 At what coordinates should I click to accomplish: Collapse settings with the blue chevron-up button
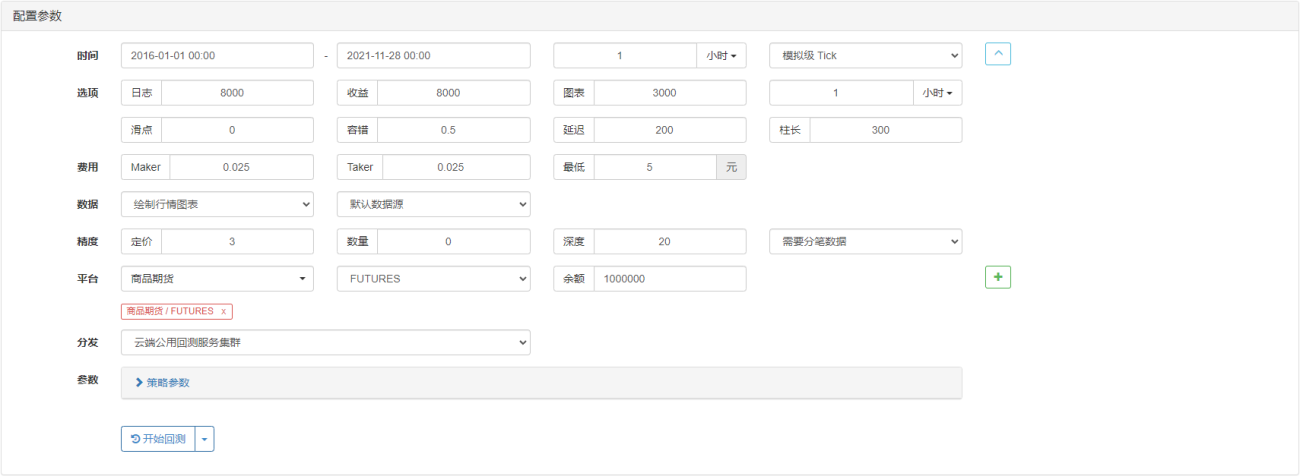pyautogui.click(x=997, y=54)
